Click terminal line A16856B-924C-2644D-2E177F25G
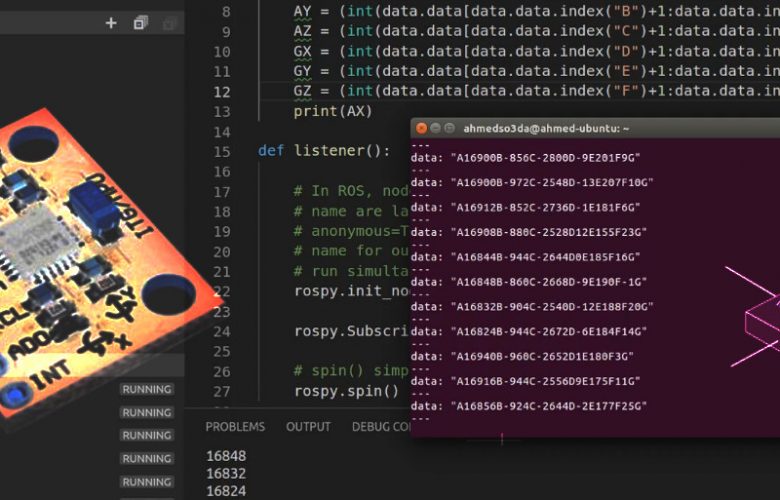Image resolution: width=780 pixels, height=500 pixels. (x=529, y=406)
